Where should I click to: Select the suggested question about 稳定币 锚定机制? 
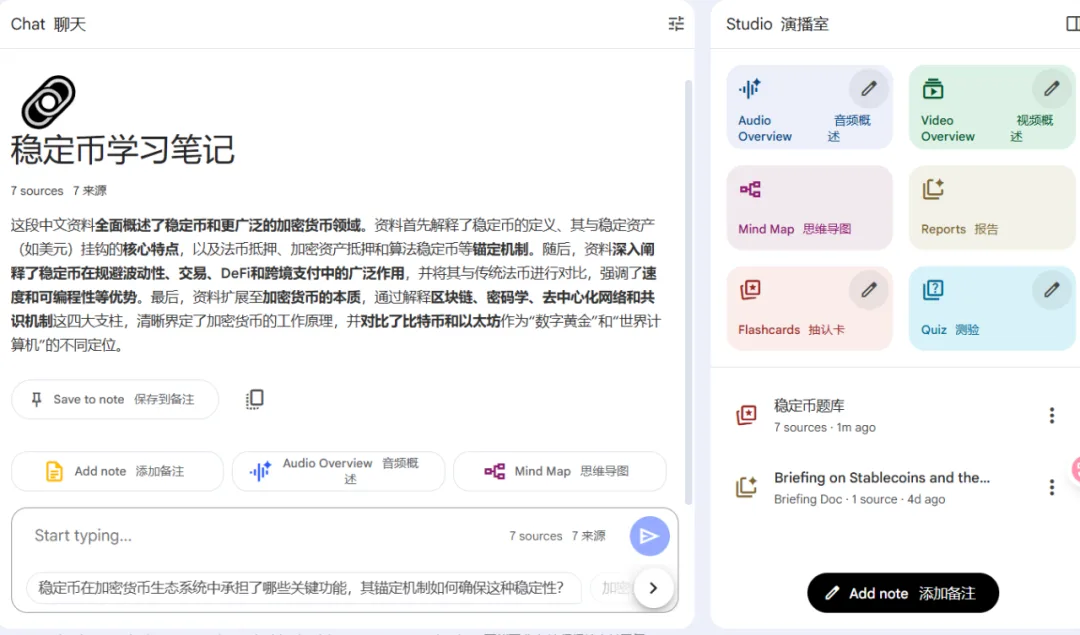click(304, 588)
